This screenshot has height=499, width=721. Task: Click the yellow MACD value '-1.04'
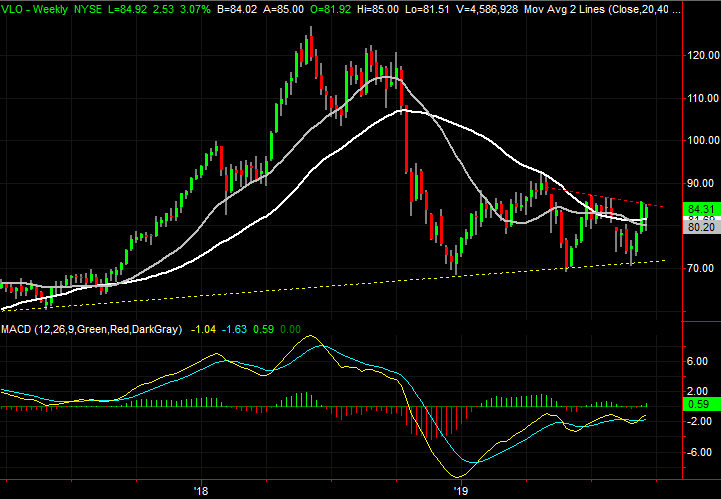click(x=203, y=329)
